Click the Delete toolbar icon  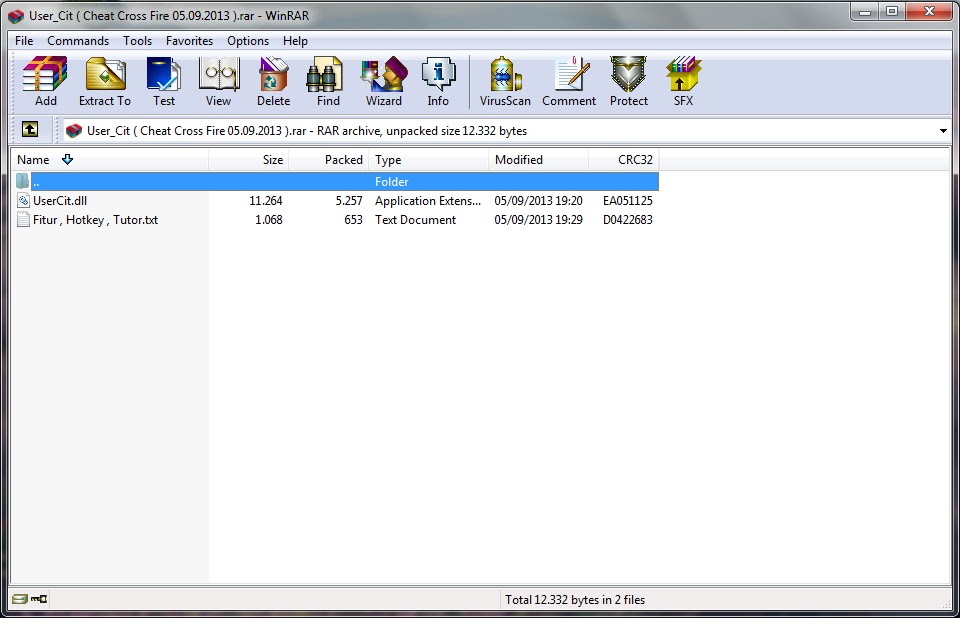pyautogui.click(x=273, y=81)
